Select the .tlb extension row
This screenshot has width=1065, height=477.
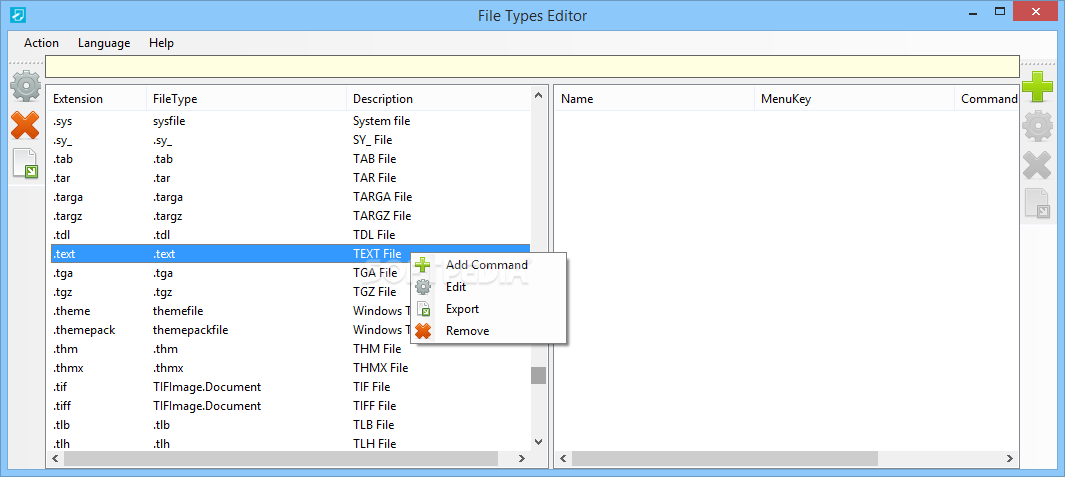[291, 425]
